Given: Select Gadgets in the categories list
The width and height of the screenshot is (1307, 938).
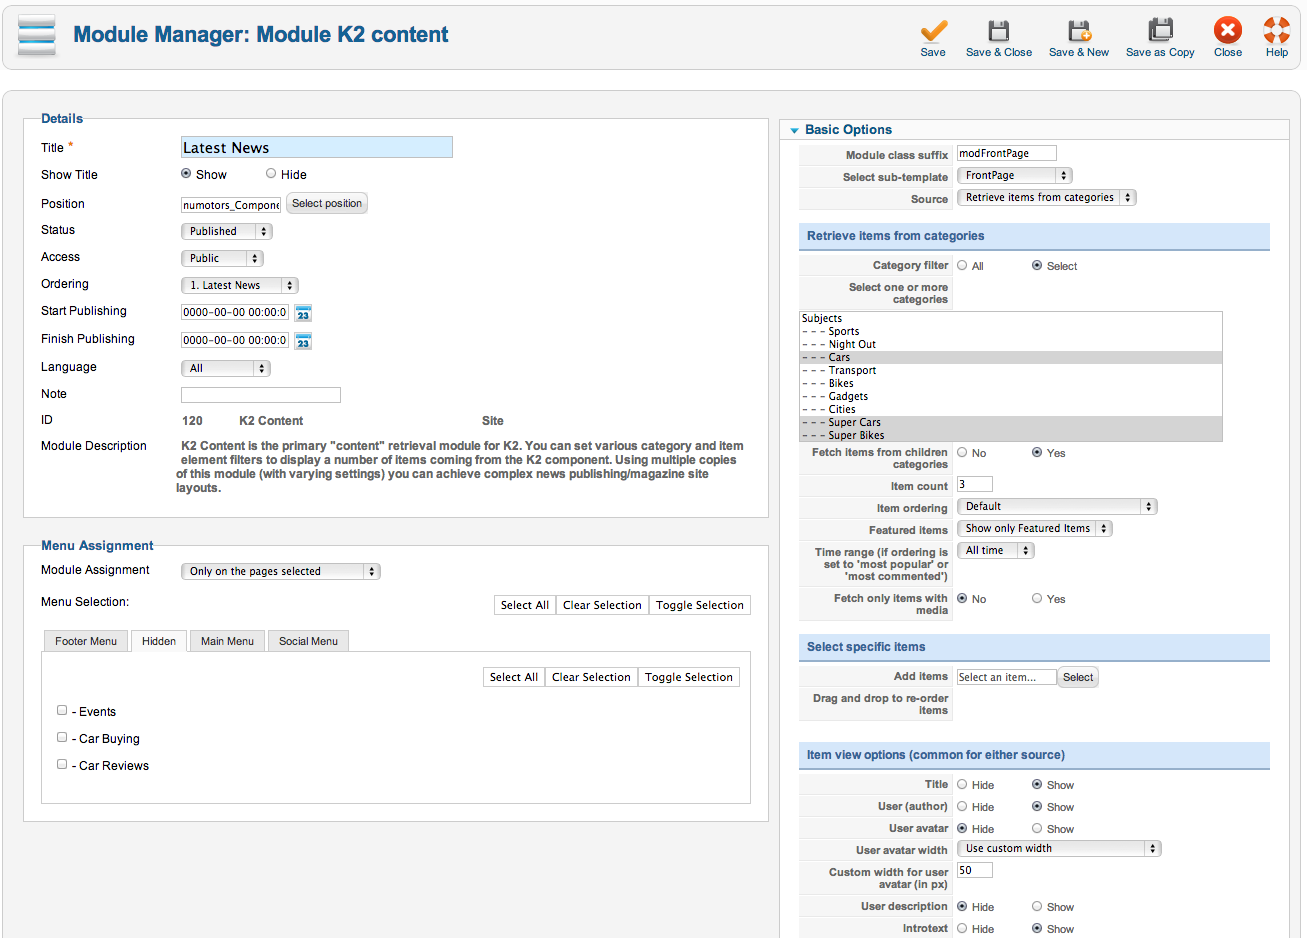Looking at the screenshot, I should point(1011,396).
